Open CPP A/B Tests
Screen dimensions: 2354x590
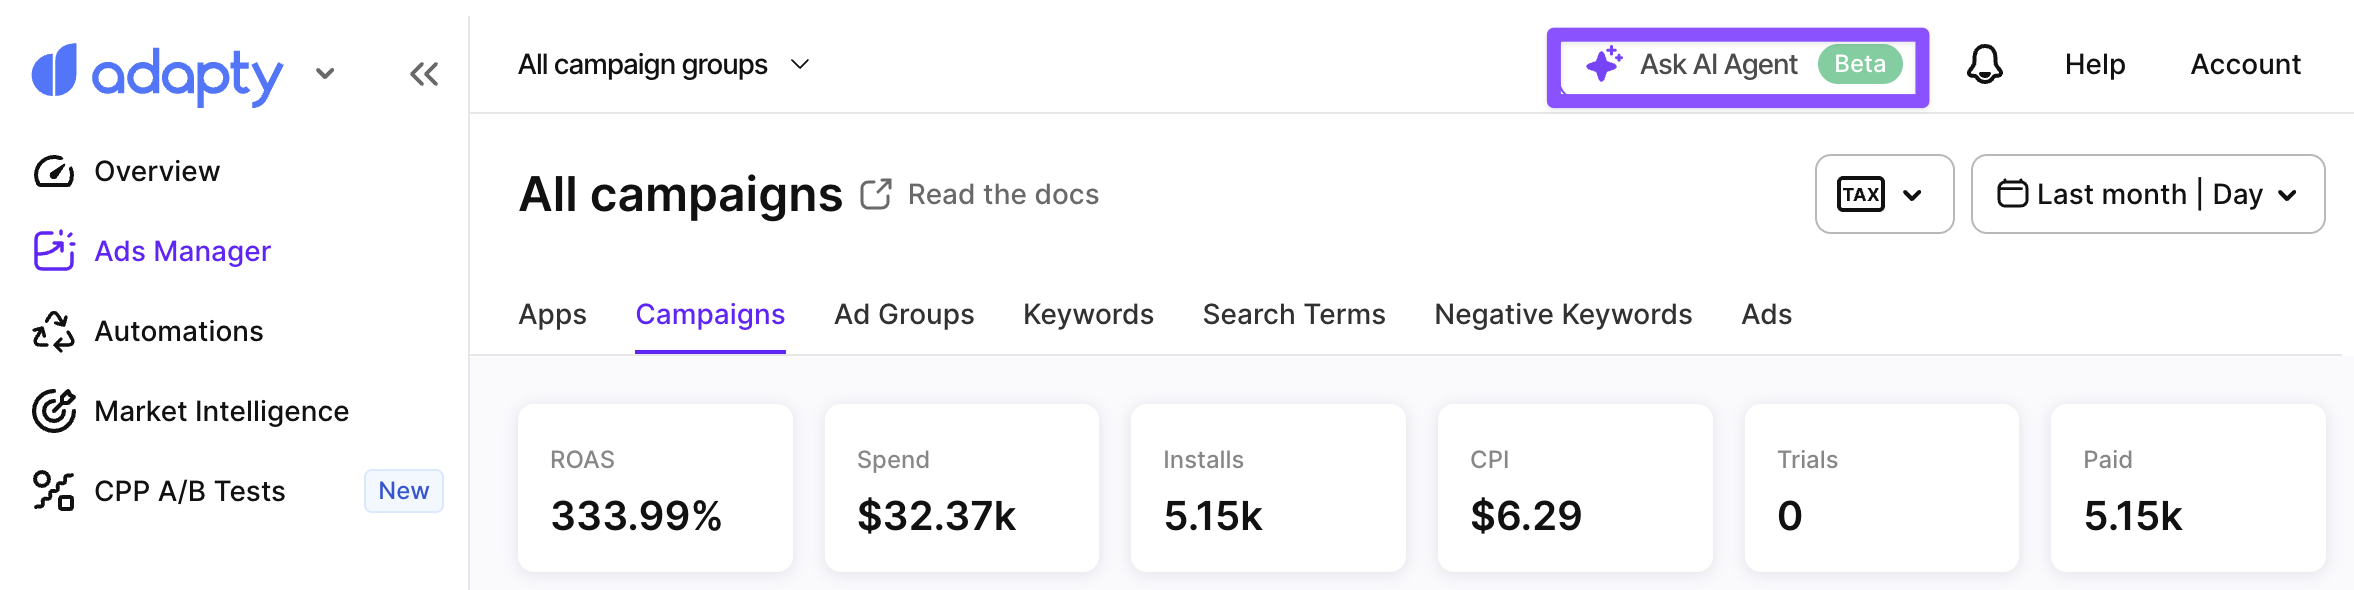190,491
